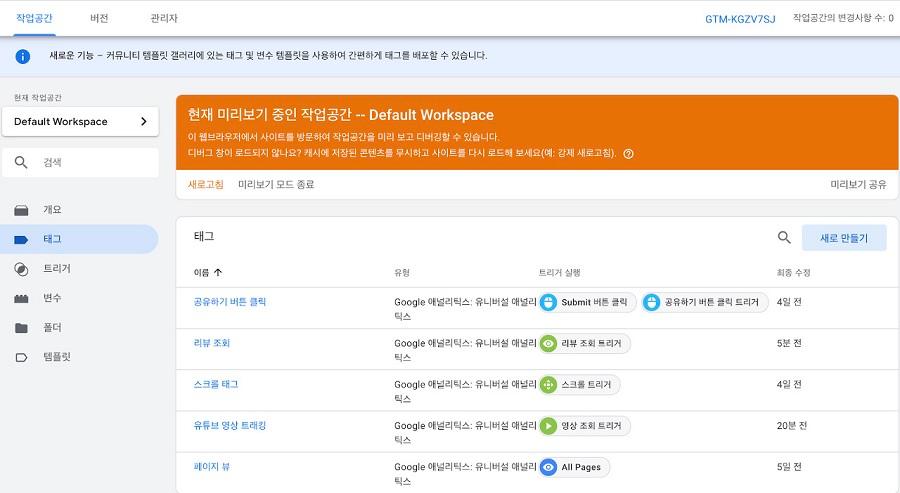Select the 트리거 triggers icon in sidebar
This screenshot has height=493, width=900.
(x=21, y=269)
